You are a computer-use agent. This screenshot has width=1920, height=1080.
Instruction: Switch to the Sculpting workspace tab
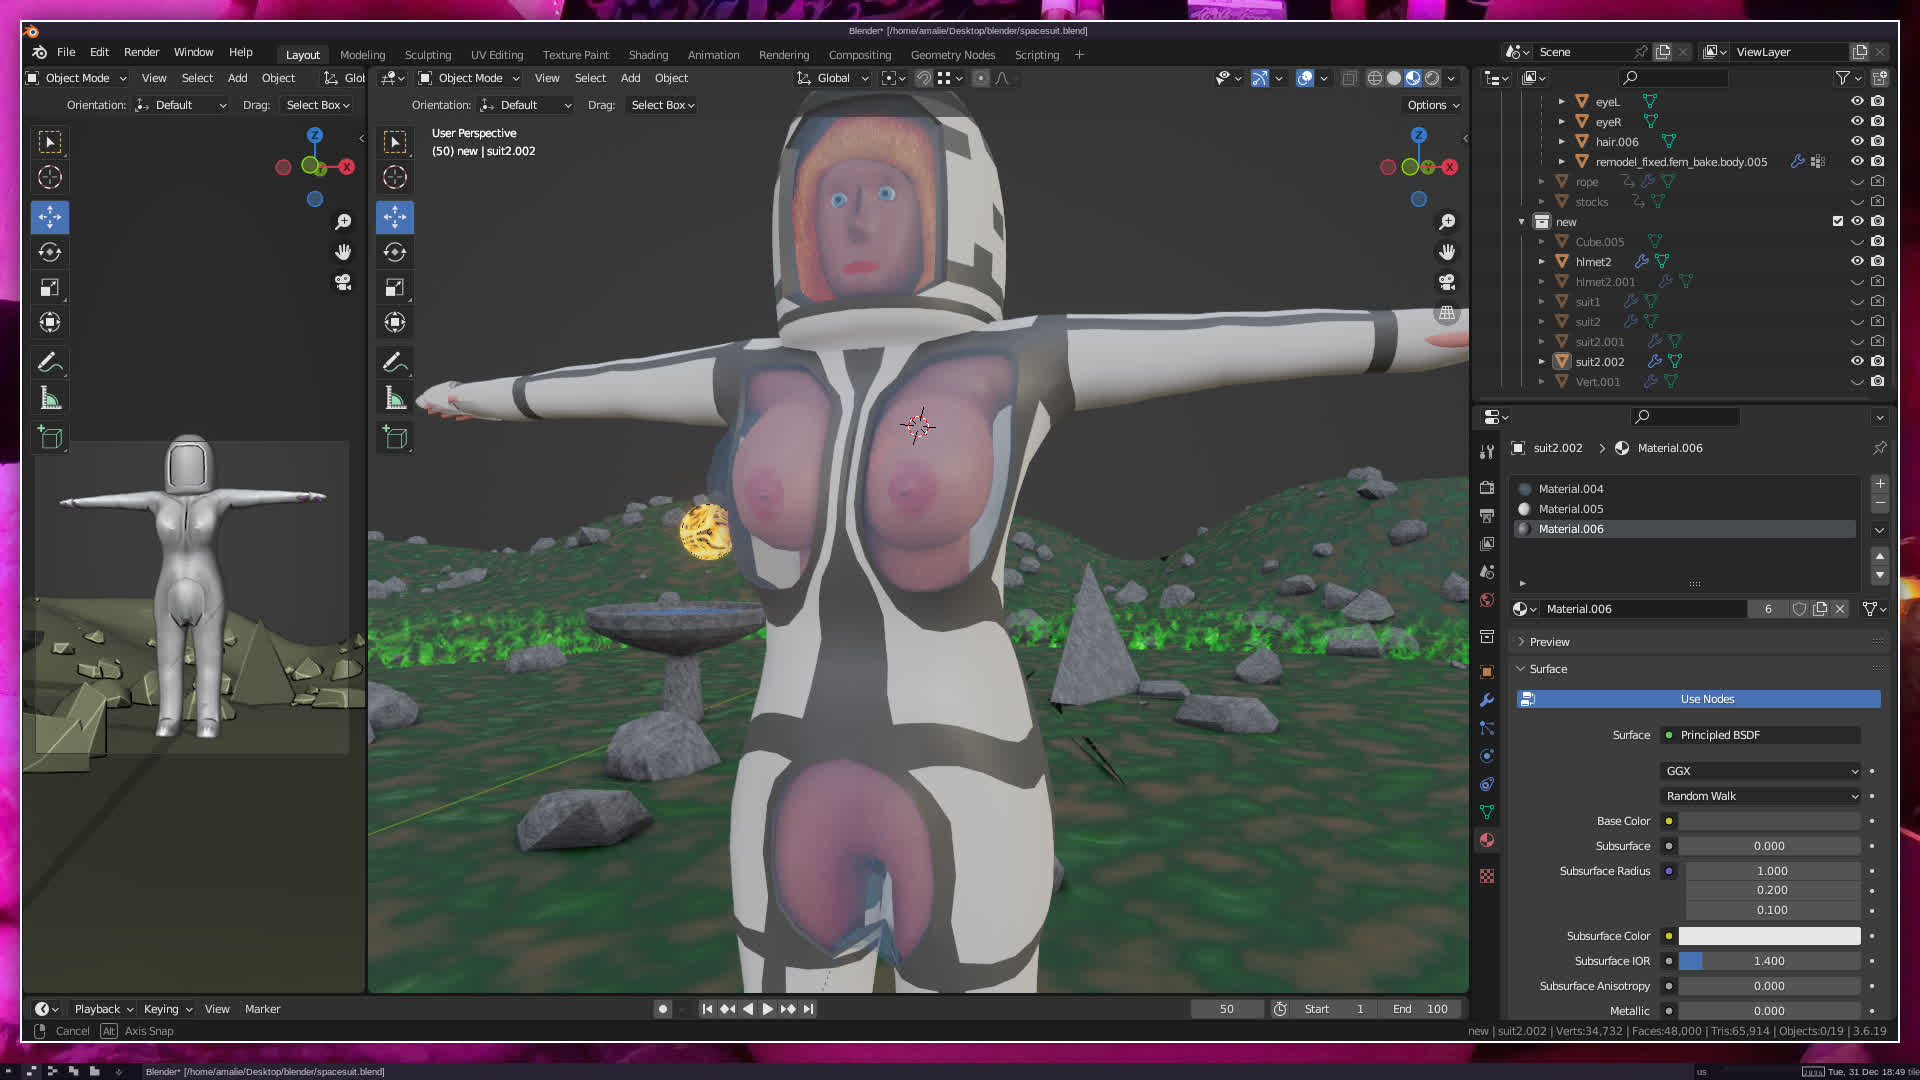point(427,55)
